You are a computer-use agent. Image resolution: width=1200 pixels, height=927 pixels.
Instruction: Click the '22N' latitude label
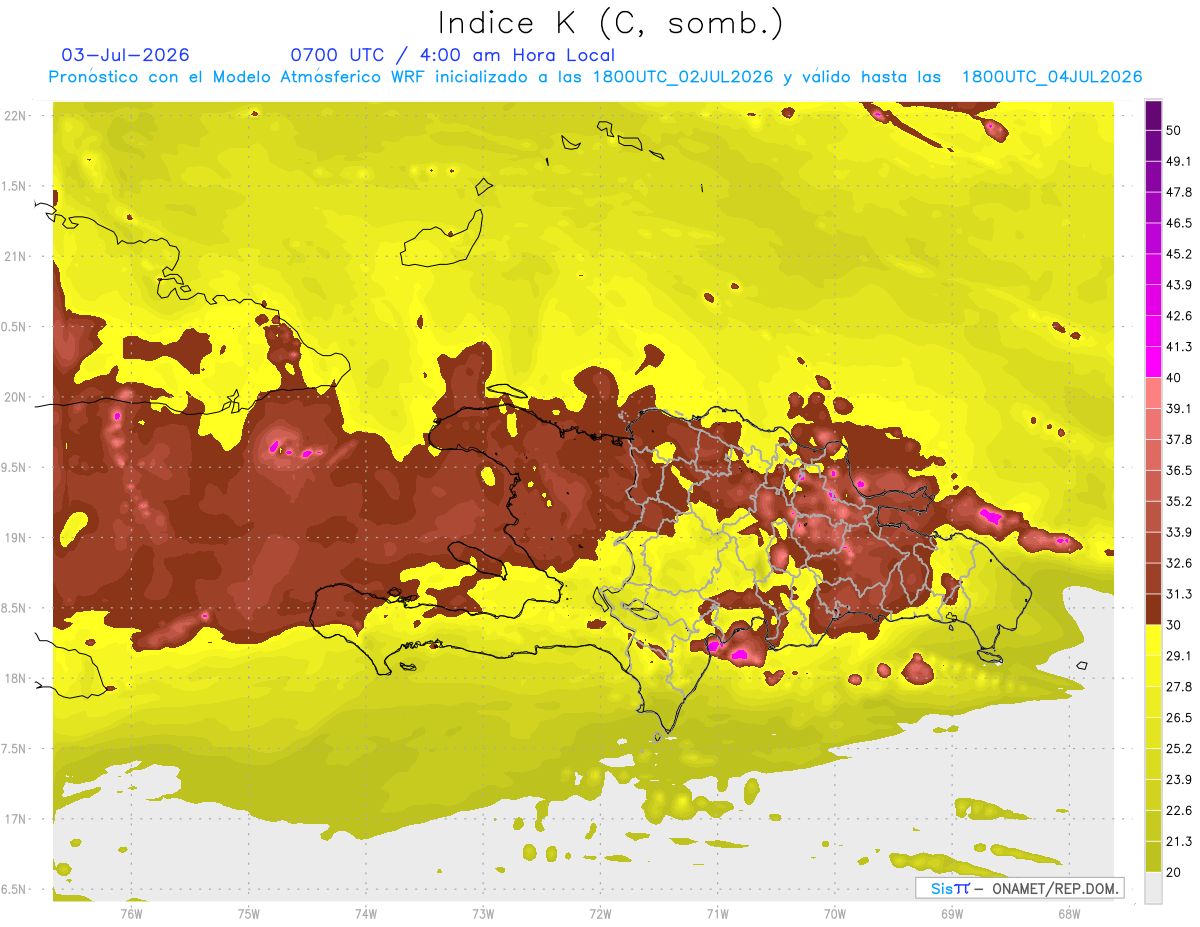pyautogui.click(x=17, y=116)
